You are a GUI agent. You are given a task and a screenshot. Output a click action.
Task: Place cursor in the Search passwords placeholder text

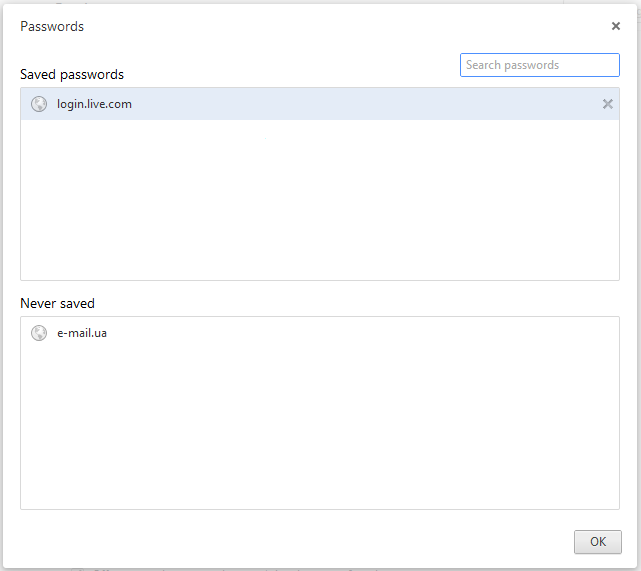(512, 65)
